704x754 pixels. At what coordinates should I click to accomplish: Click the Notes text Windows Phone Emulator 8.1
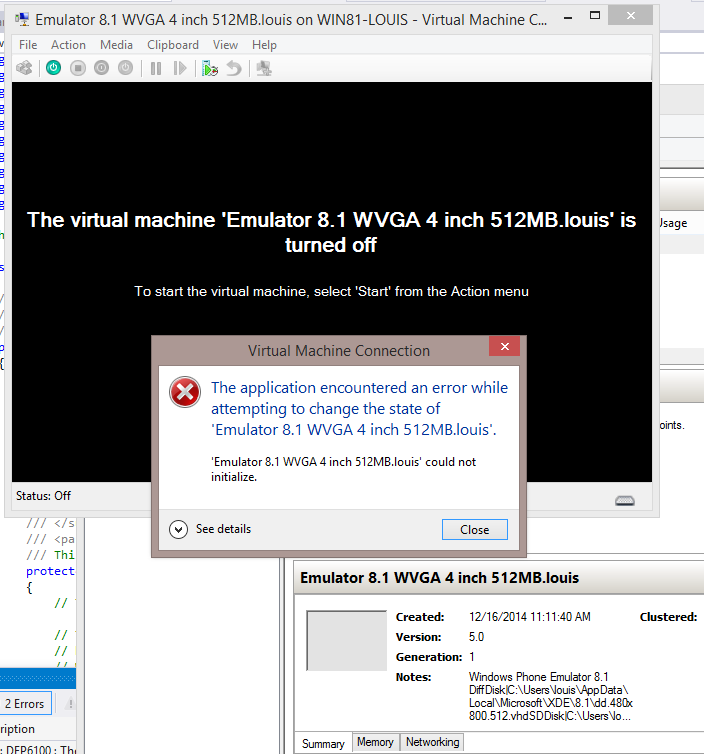tap(538, 677)
